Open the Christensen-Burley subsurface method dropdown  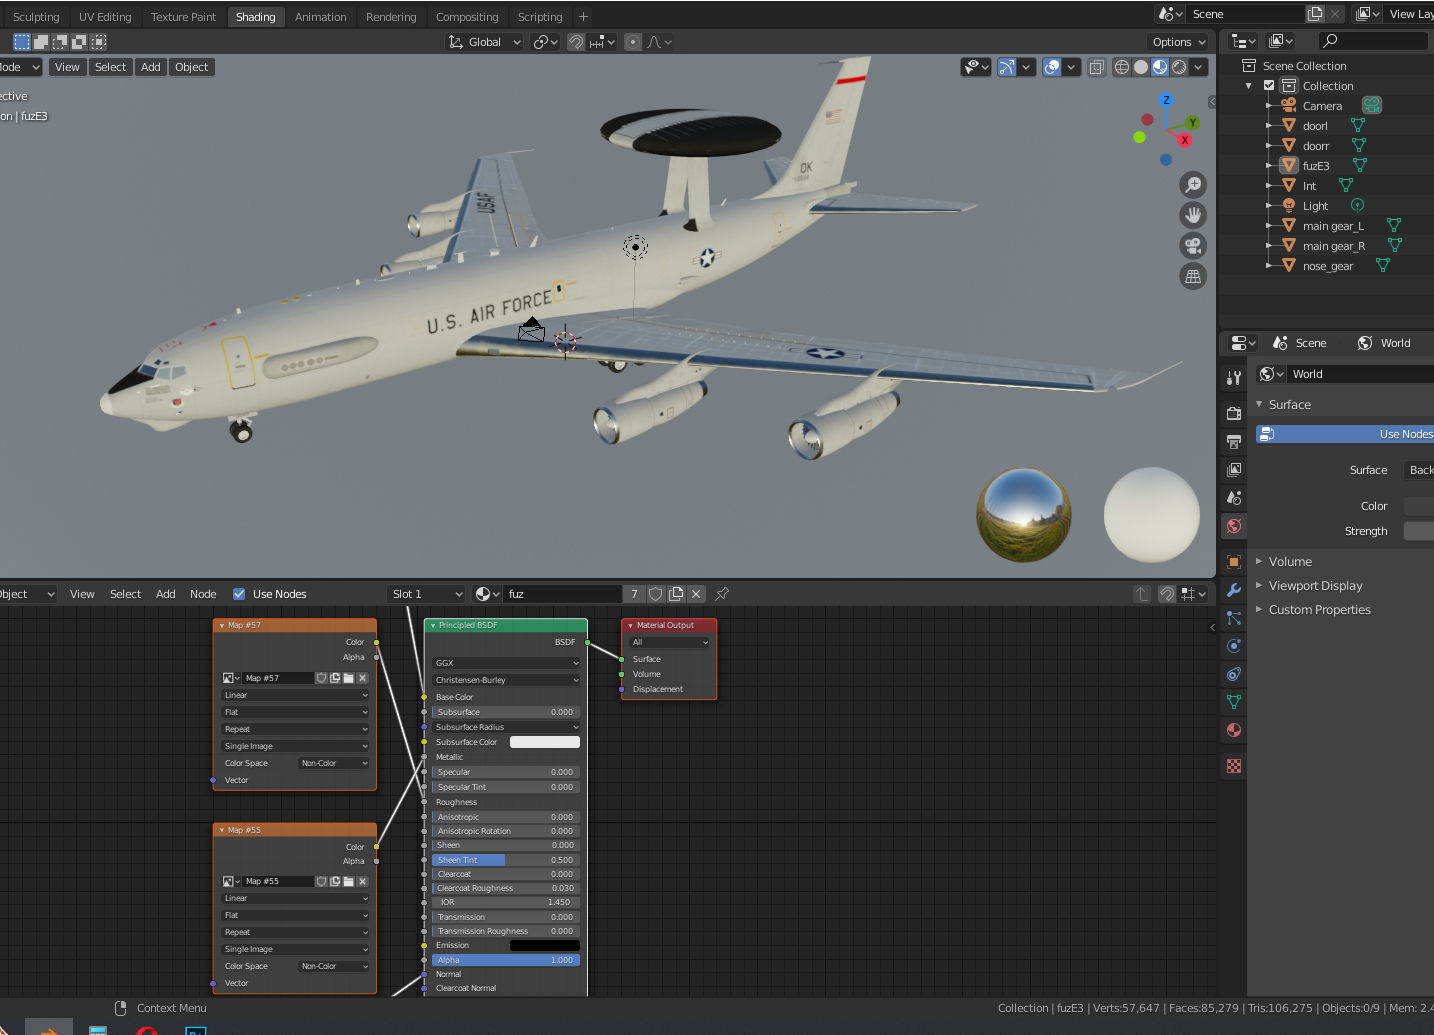[506, 680]
